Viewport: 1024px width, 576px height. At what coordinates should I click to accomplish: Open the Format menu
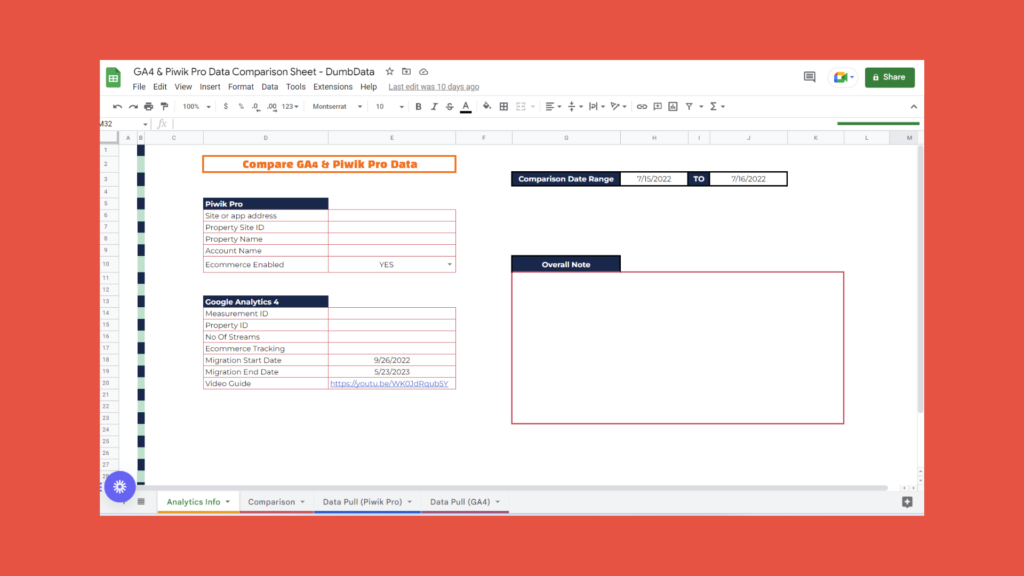click(x=241, y=87)
